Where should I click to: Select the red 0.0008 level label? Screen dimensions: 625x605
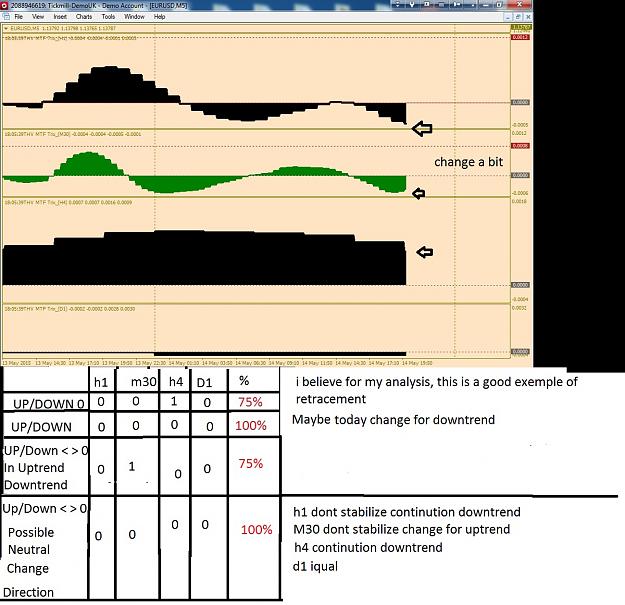[x=520, y=146]
